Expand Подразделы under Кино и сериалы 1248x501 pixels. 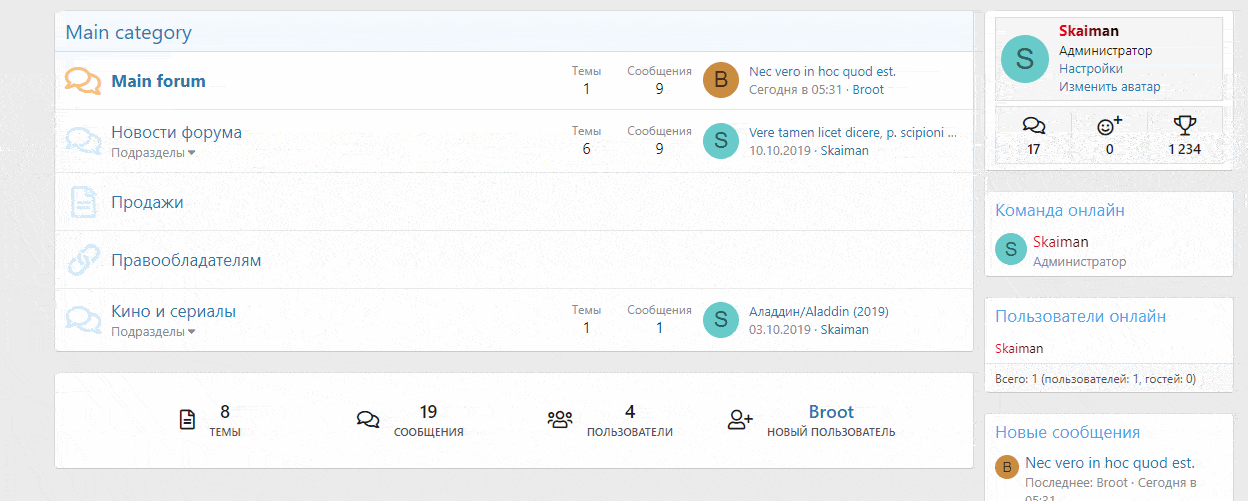pyautogui.click(x=153, y=331)
